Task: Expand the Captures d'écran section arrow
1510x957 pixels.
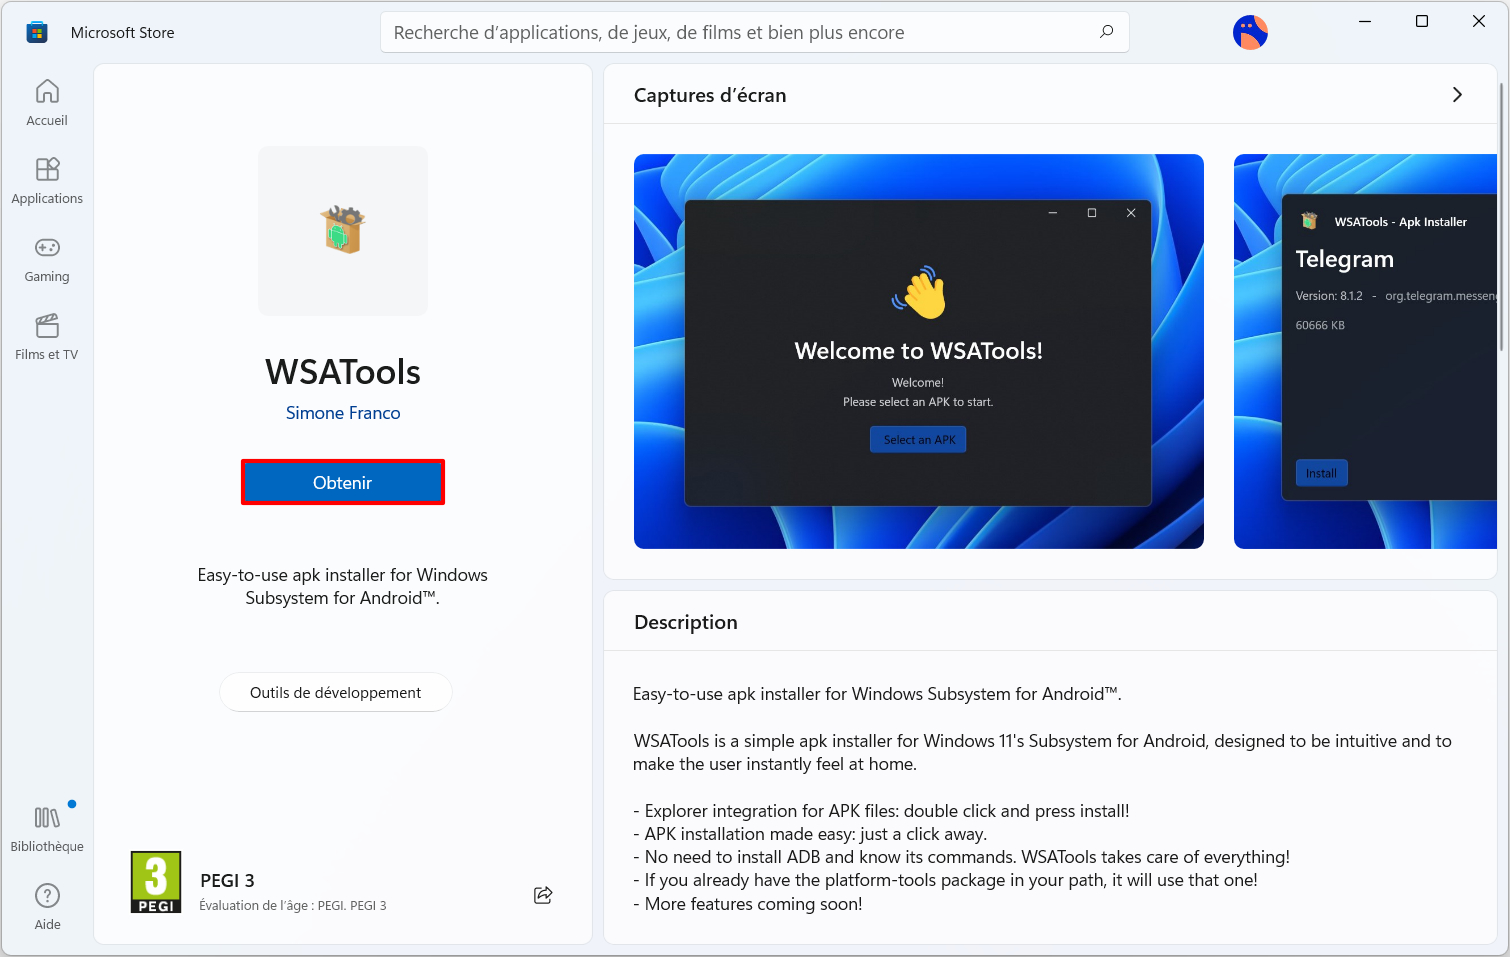Action: (1457, 95)
